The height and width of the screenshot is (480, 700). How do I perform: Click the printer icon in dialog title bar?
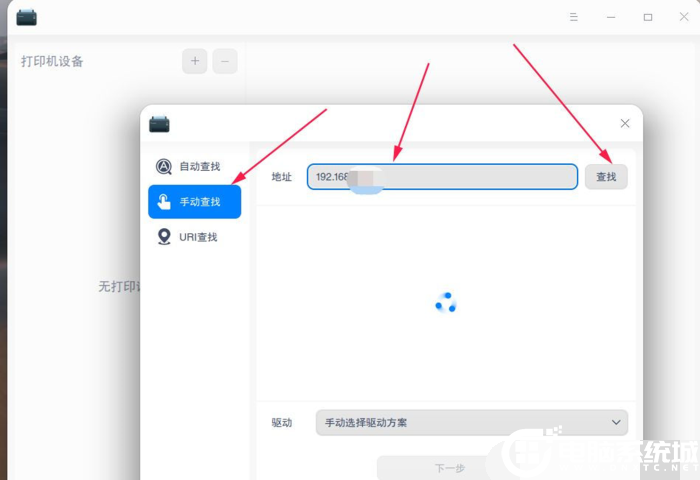click(x=159, y=124)
